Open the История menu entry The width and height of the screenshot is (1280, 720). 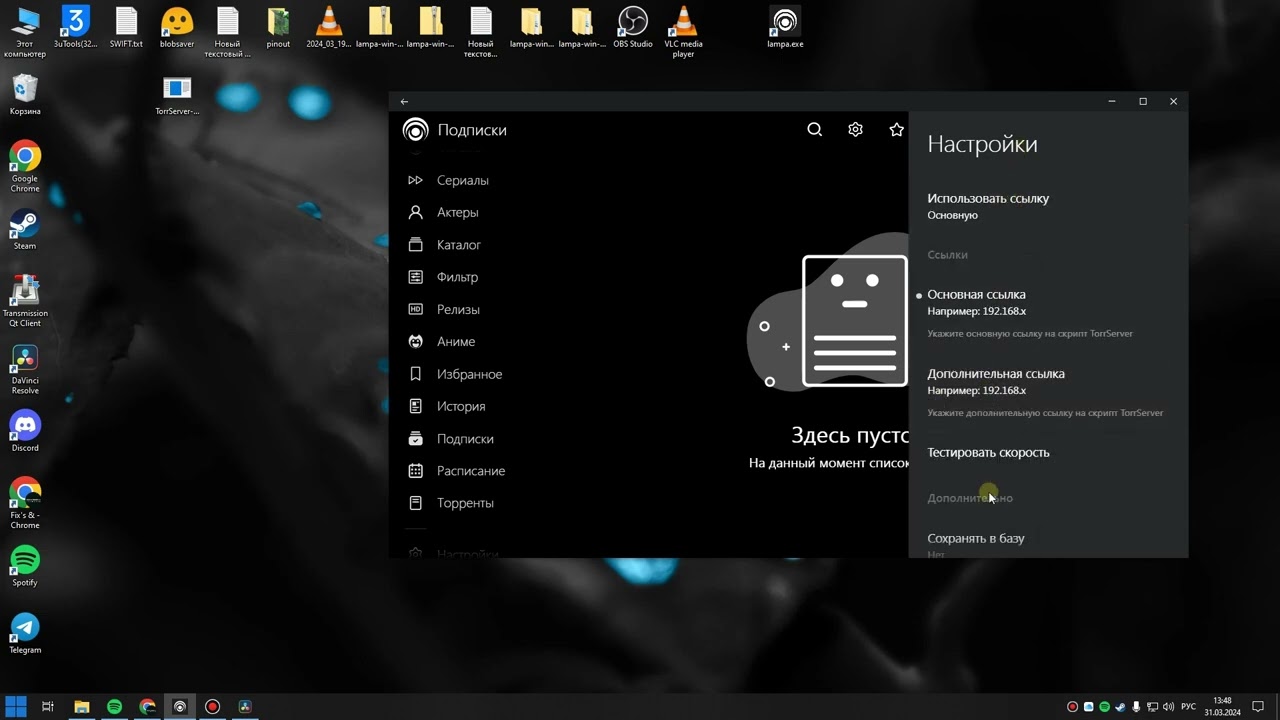461,406
